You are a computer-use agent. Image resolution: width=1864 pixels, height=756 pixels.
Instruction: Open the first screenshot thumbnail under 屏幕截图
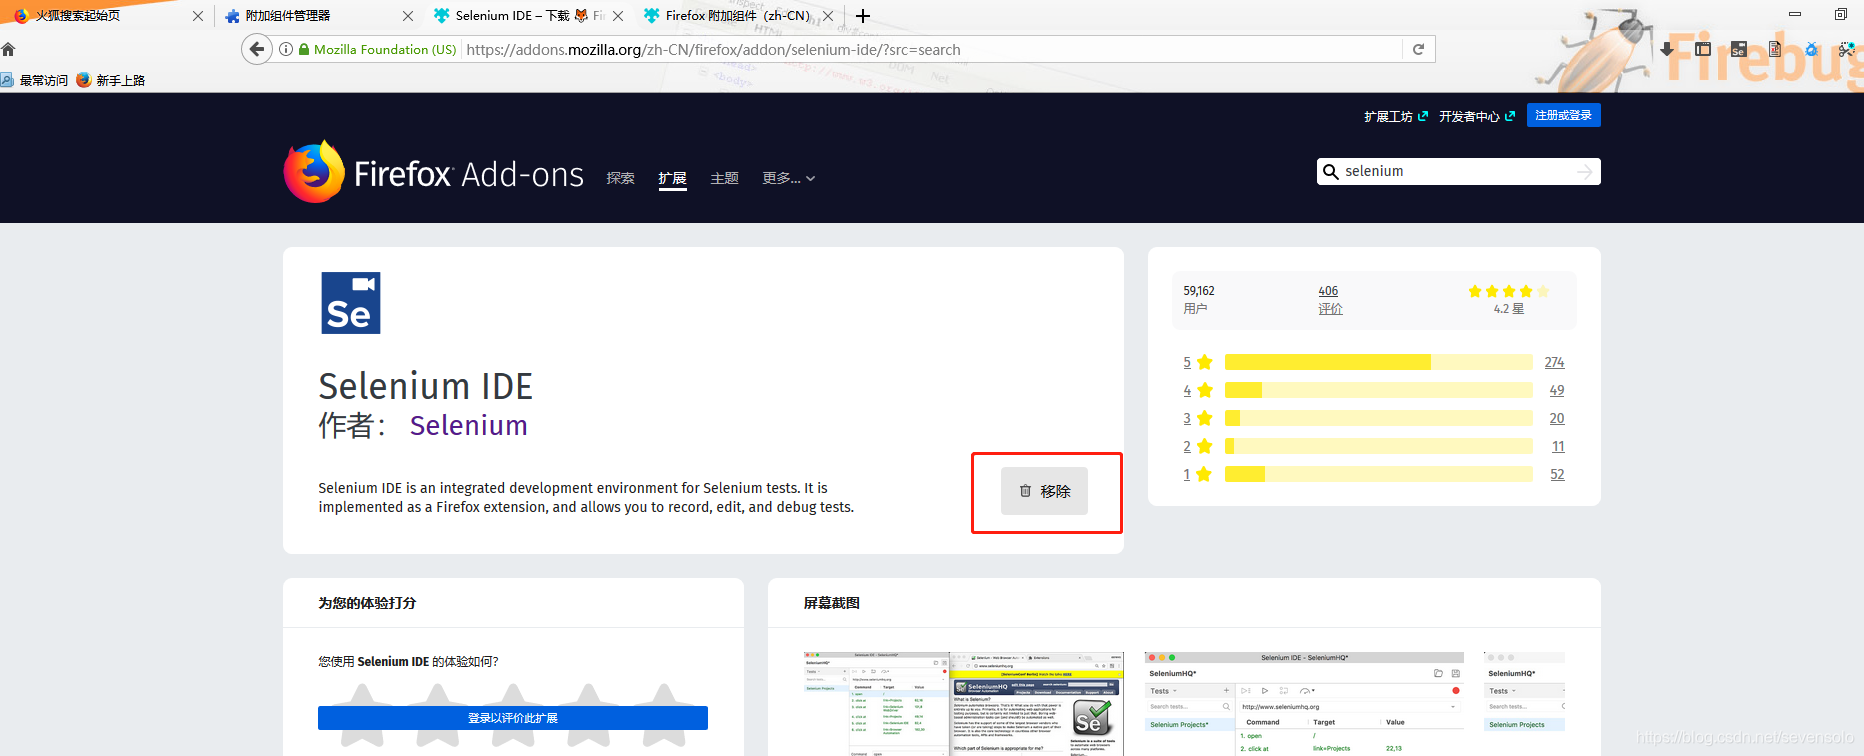(963, 704)
